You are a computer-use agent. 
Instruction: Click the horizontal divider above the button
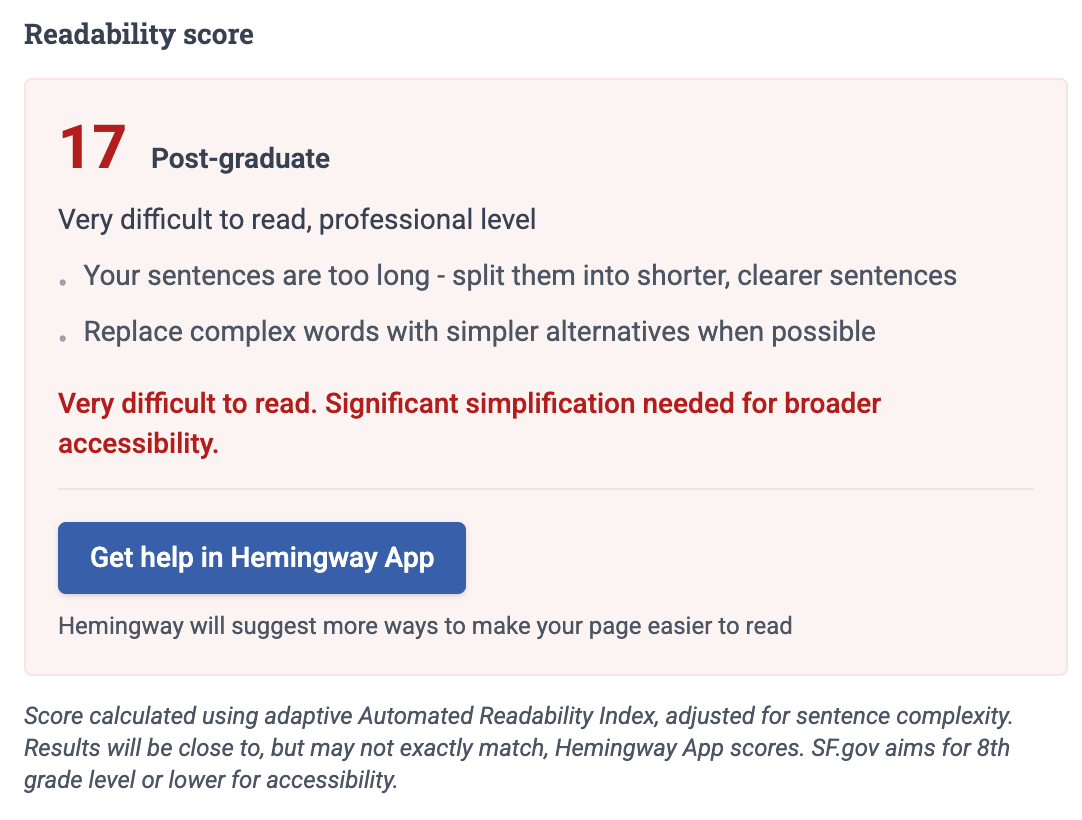[546, 489]
